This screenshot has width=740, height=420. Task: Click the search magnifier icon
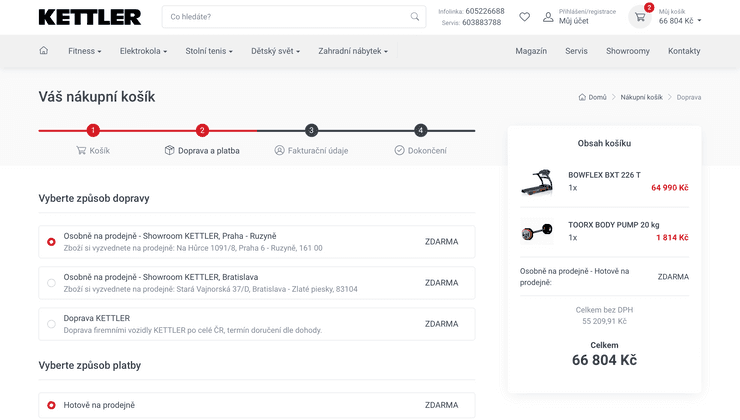pyautogui.click(x=415, y=17)
